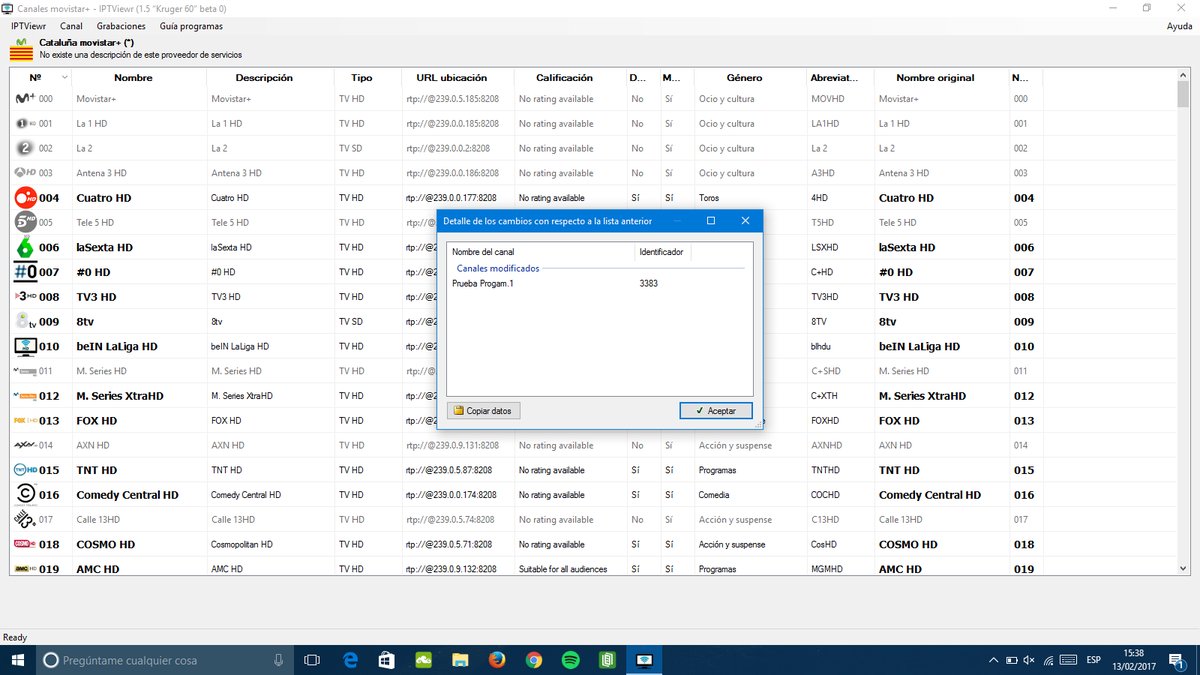Image resolution: width=1200 pixels, height=675 pixels.
Task: Click the Cortana microphone icon
Action: [279, 660]
